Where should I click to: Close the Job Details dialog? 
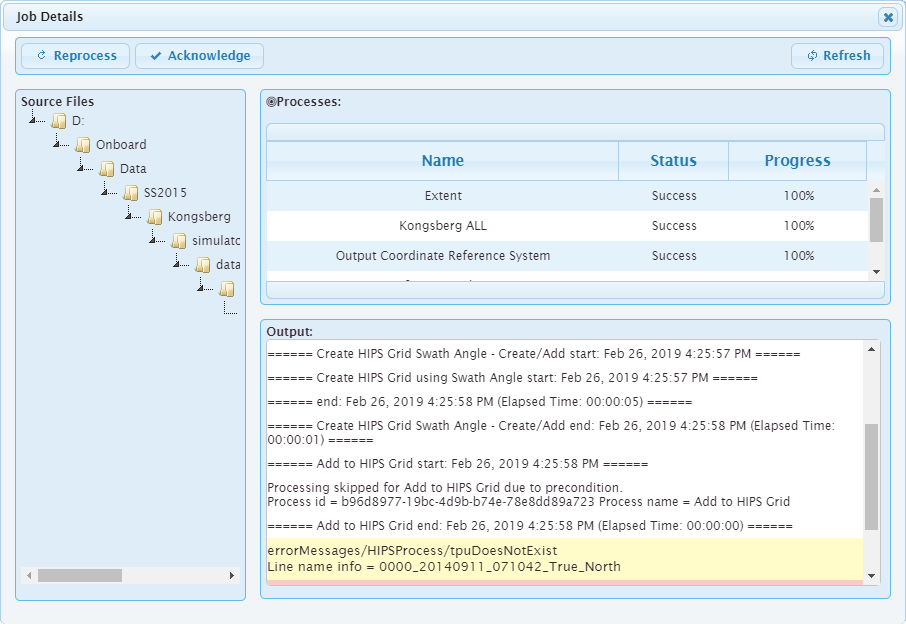pos(887,17)
